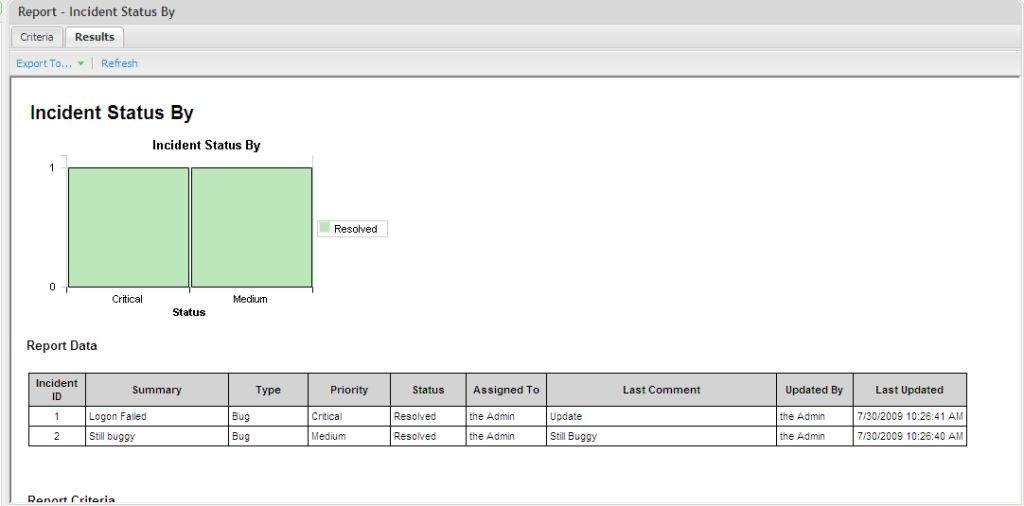The width and height of the screenshot is (1024, 506).
Task: Click the Medium bar in the chart
Action: click(x=251, y=227)
